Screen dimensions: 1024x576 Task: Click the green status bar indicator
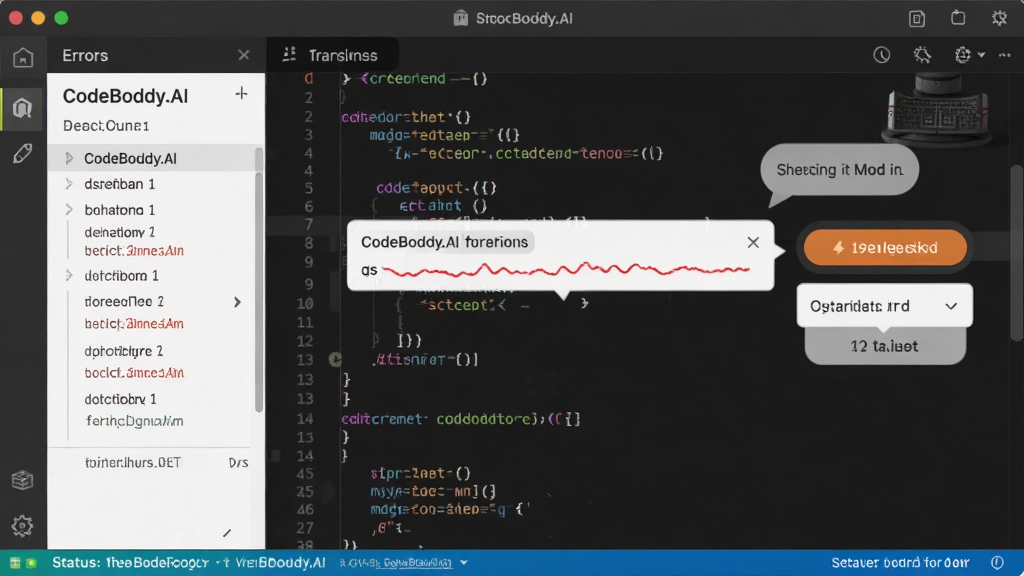[31, 563]
